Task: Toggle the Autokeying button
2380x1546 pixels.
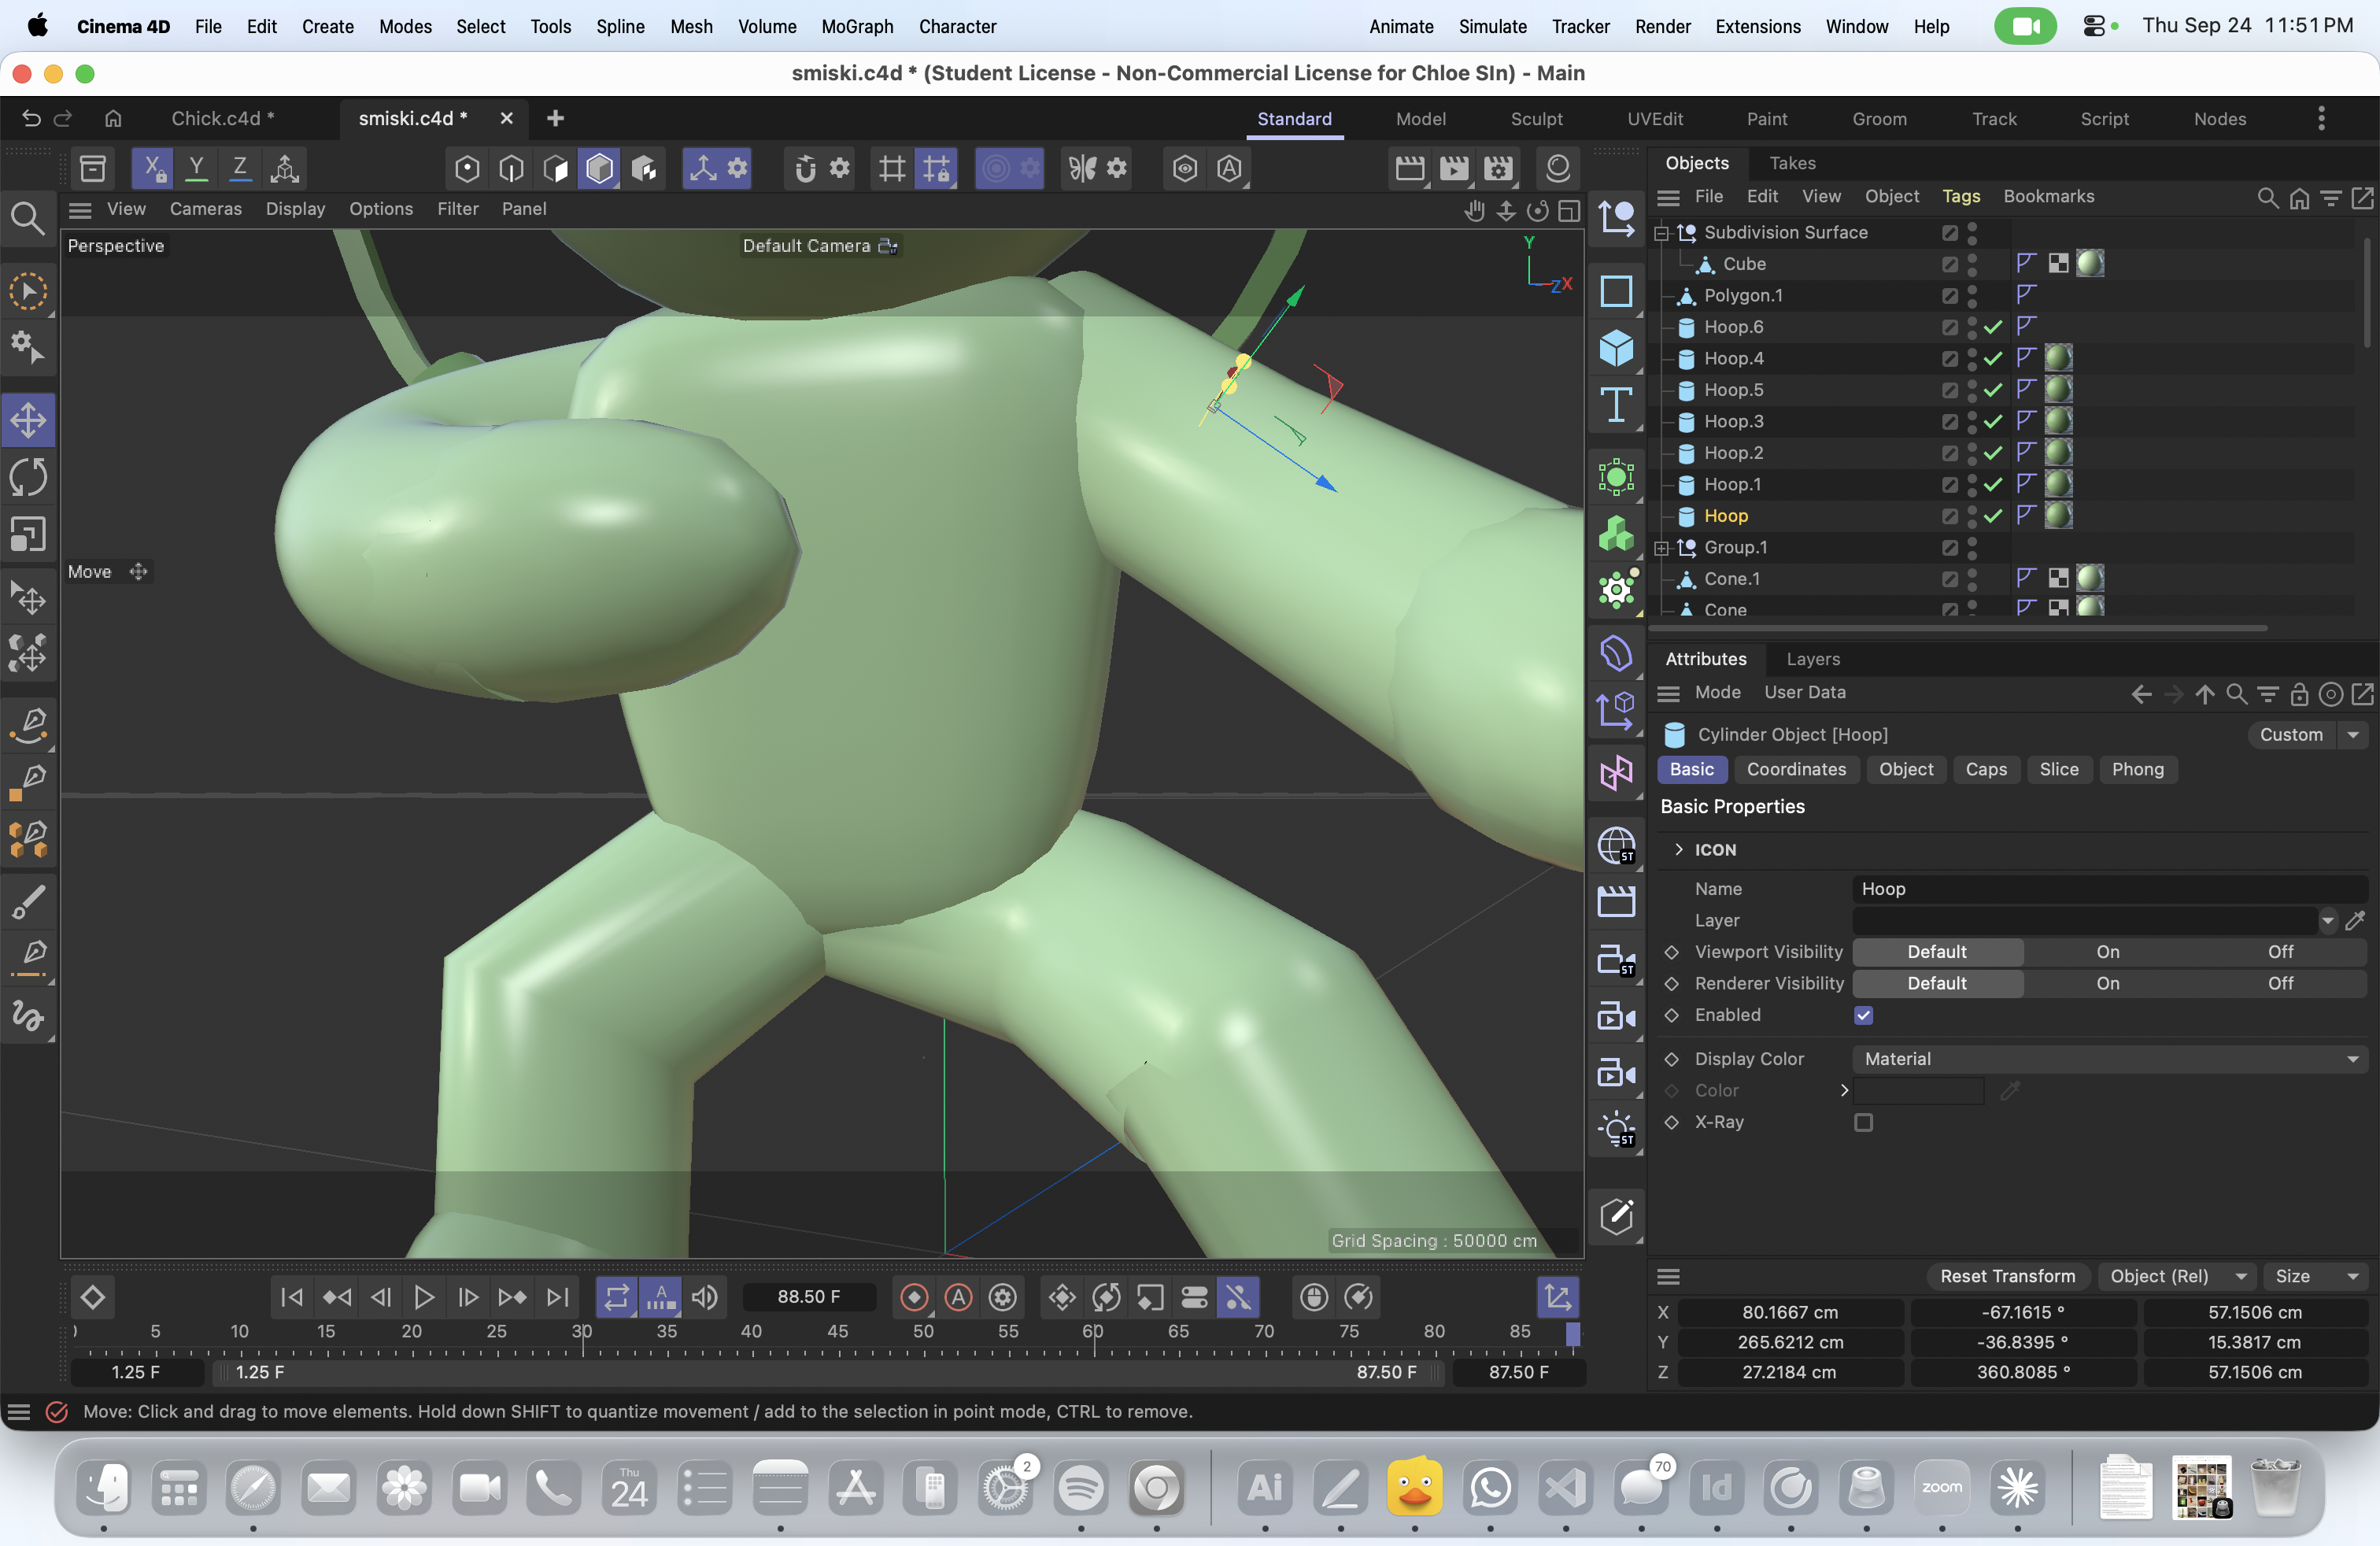Action: 958,1297
